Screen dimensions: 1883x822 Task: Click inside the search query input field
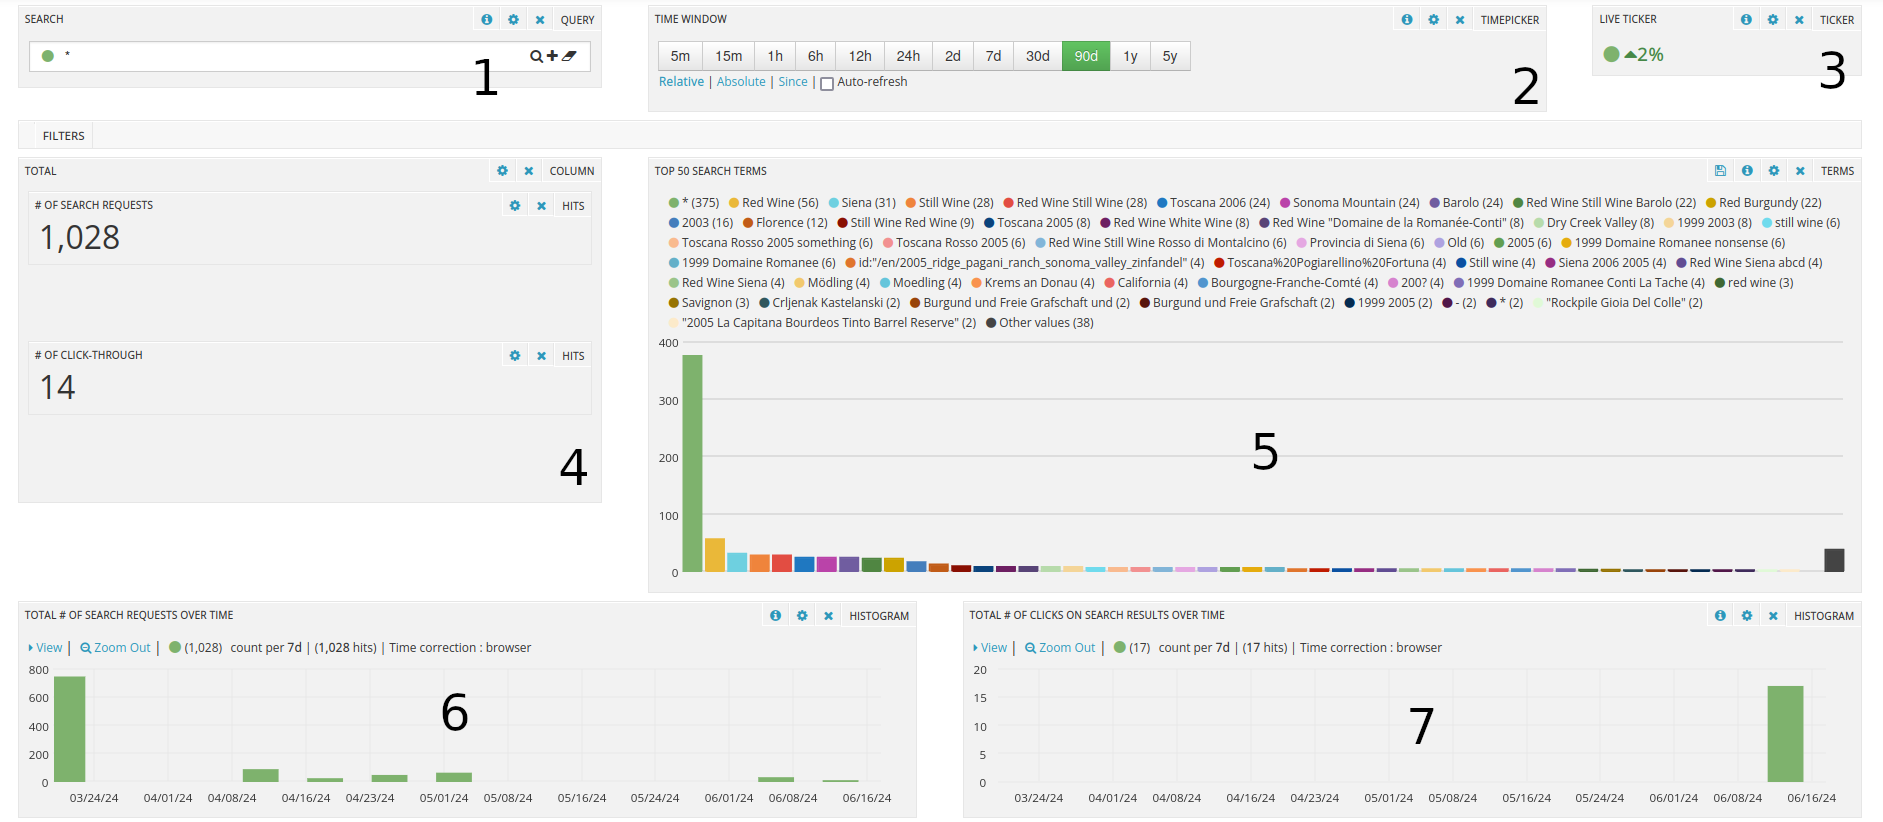pos(290,56)
